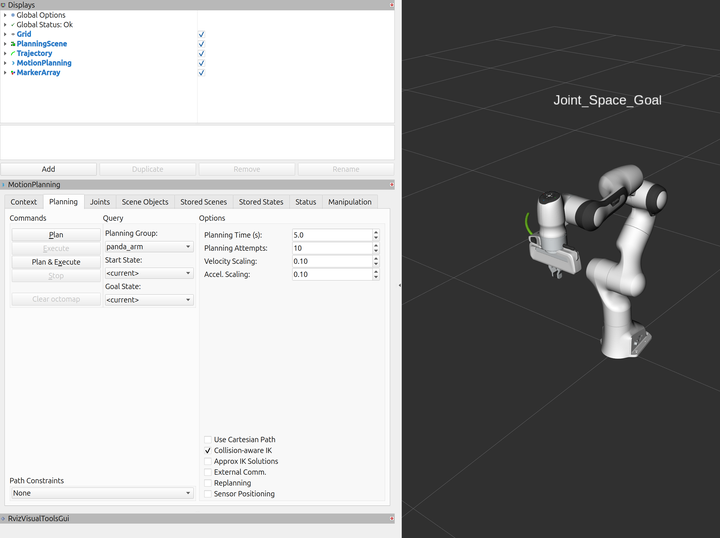720x538 pixels.
Task: Decrease Accel. Scaling with down arrow
Action: (x=376, y=277)
